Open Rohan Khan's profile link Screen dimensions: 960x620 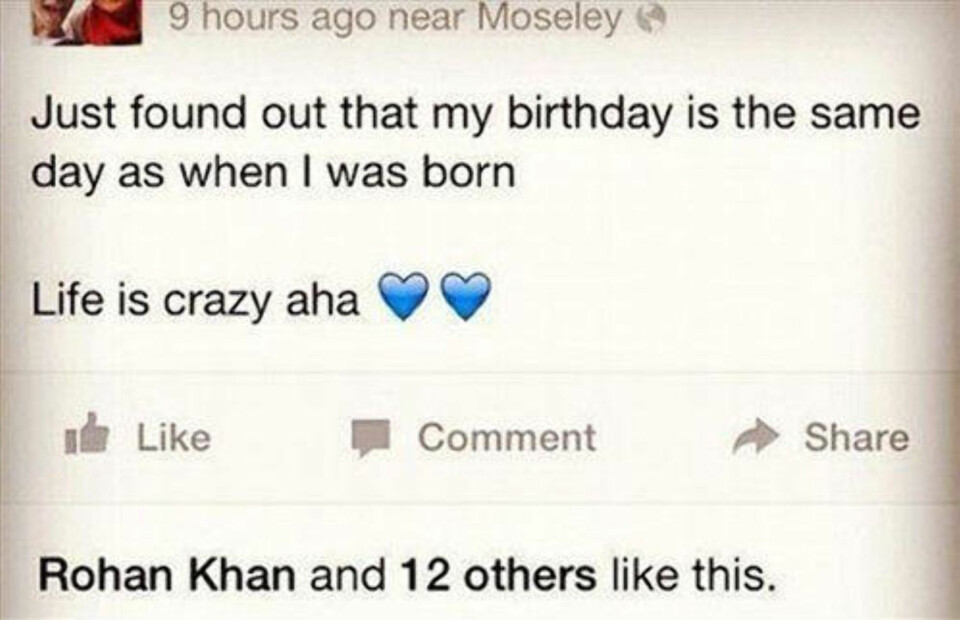(x=167, y=575)
